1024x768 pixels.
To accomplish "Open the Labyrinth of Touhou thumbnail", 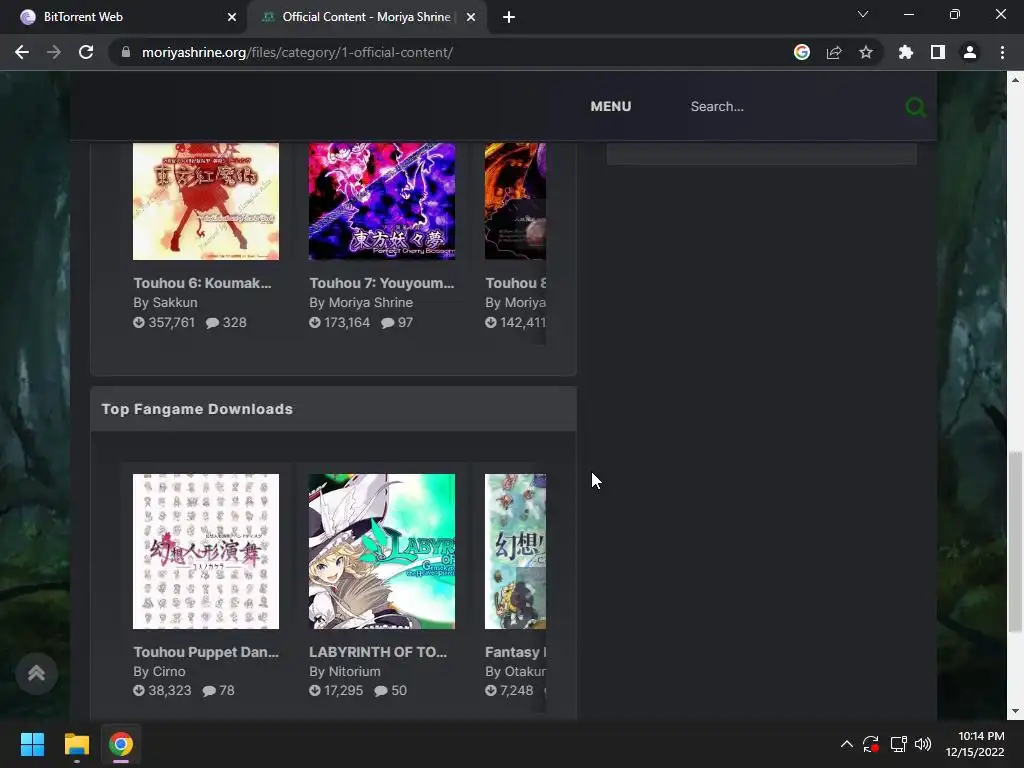I will click(x=382, y=552).
